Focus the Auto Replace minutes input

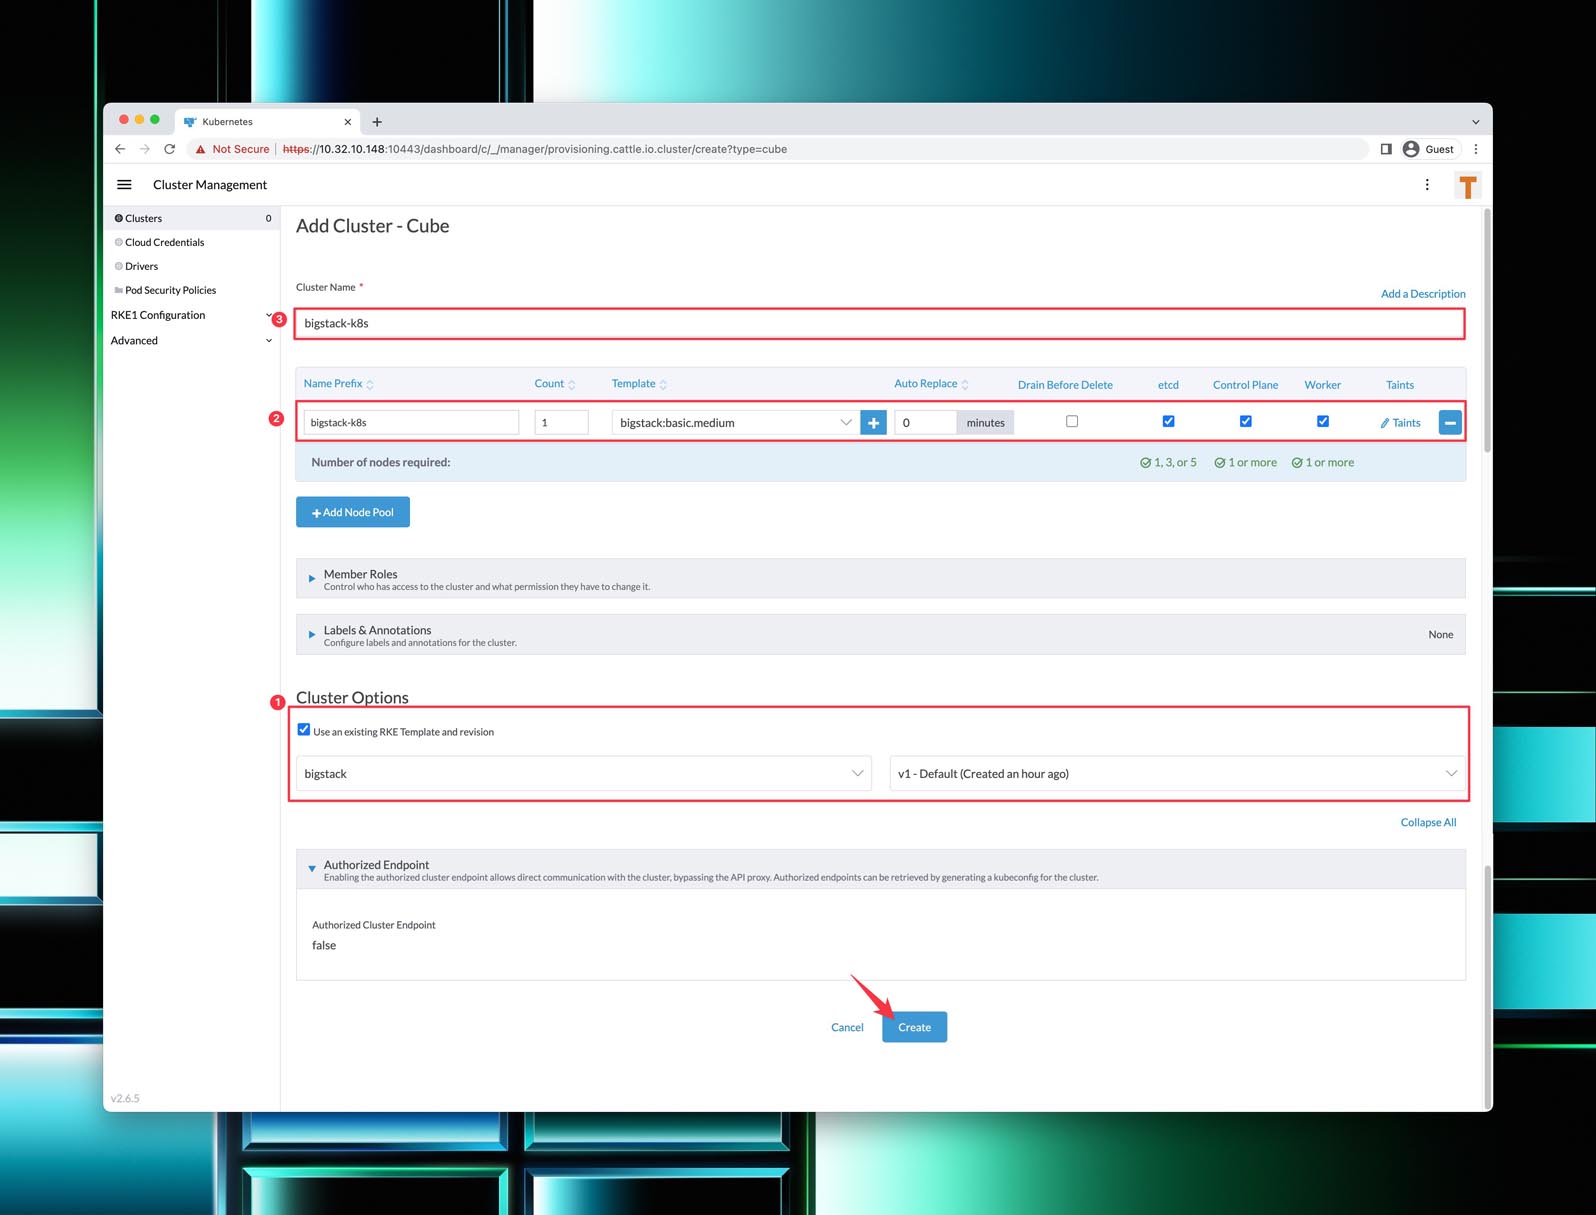point(925,422)
